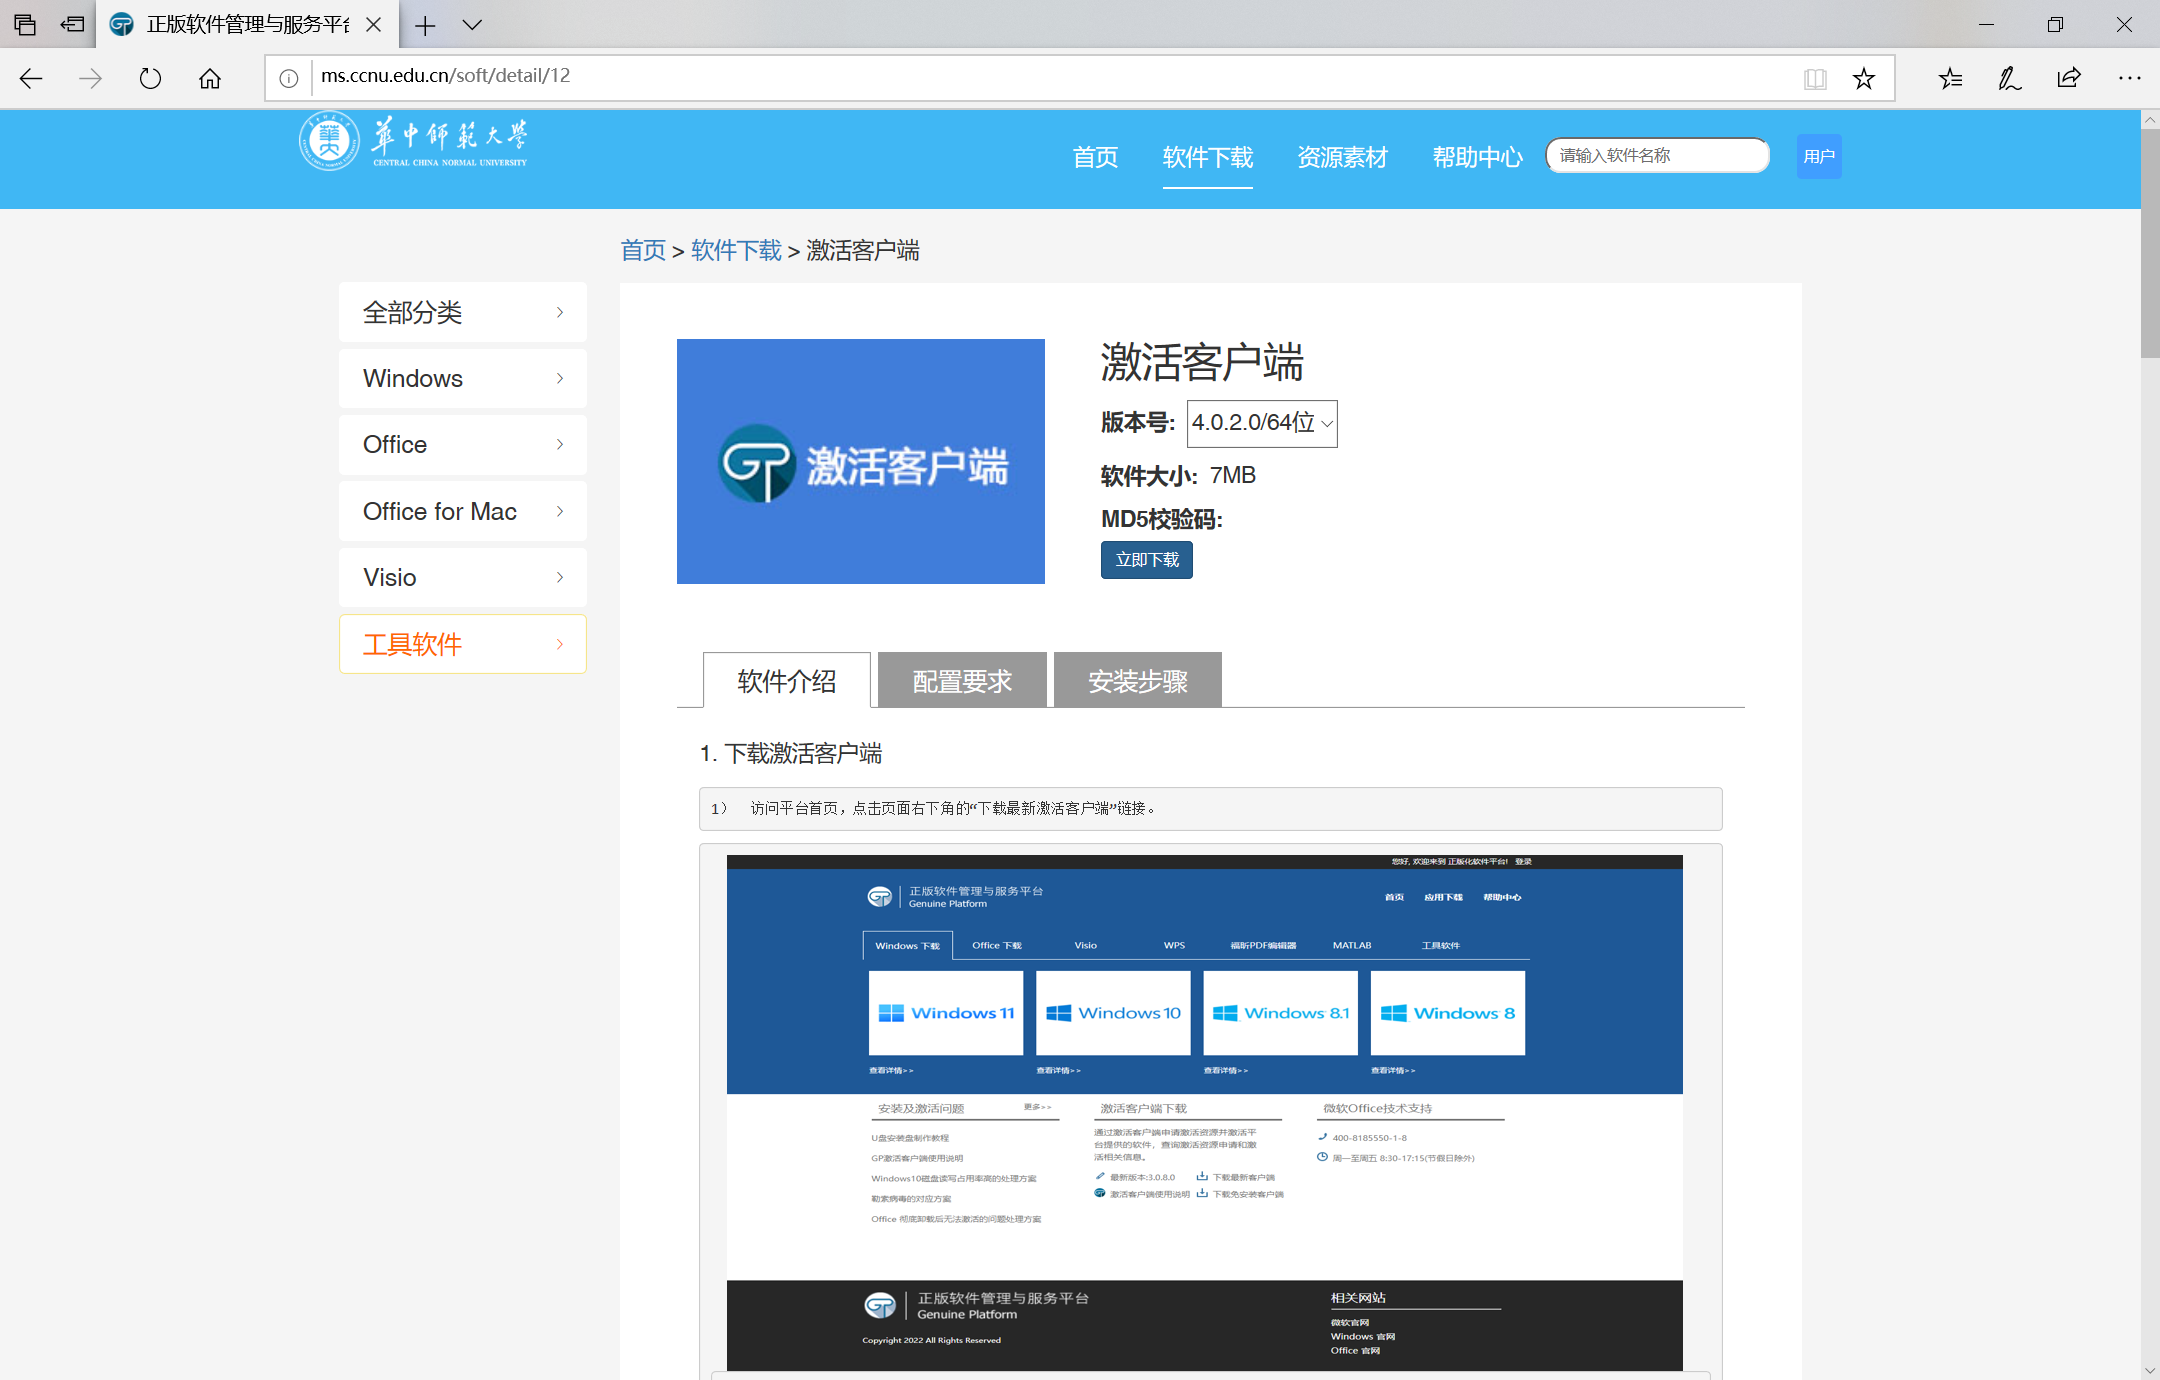Open the 资源素材 navigation item
Image resolution: width=2160 pixels, height=1380 pixels.
(x=1342, y=157)
